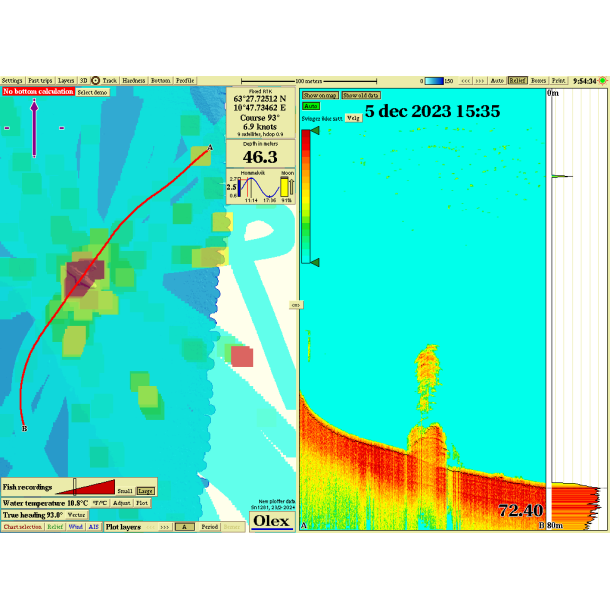This screenshot has height=610, width=610.
Task: Click the red fish marker square on the chart
Action: (242, 356)
